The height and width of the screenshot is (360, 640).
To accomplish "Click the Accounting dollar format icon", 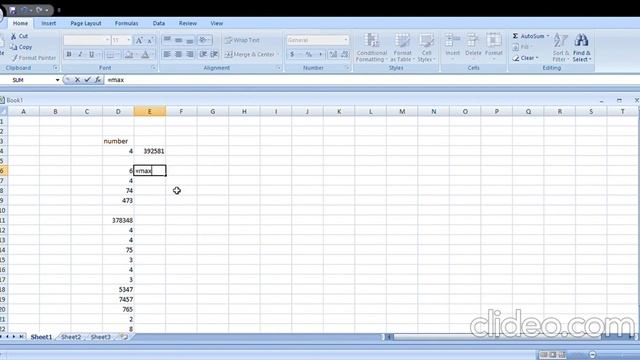I will point(292,54).
